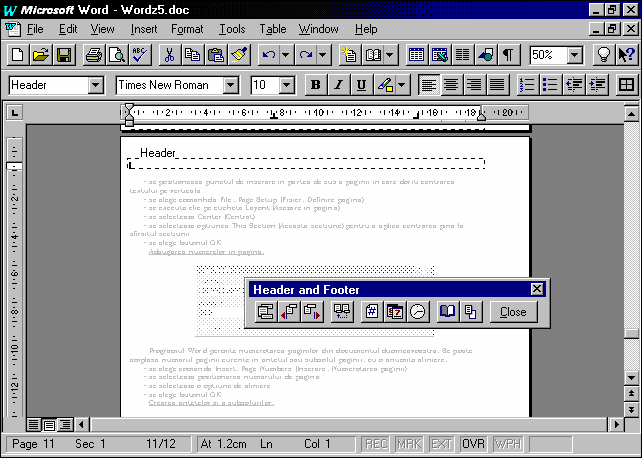
Task: Paste the clipboard contents with the Paste icon
Action: pyautogui.click(x=215, y=55)
